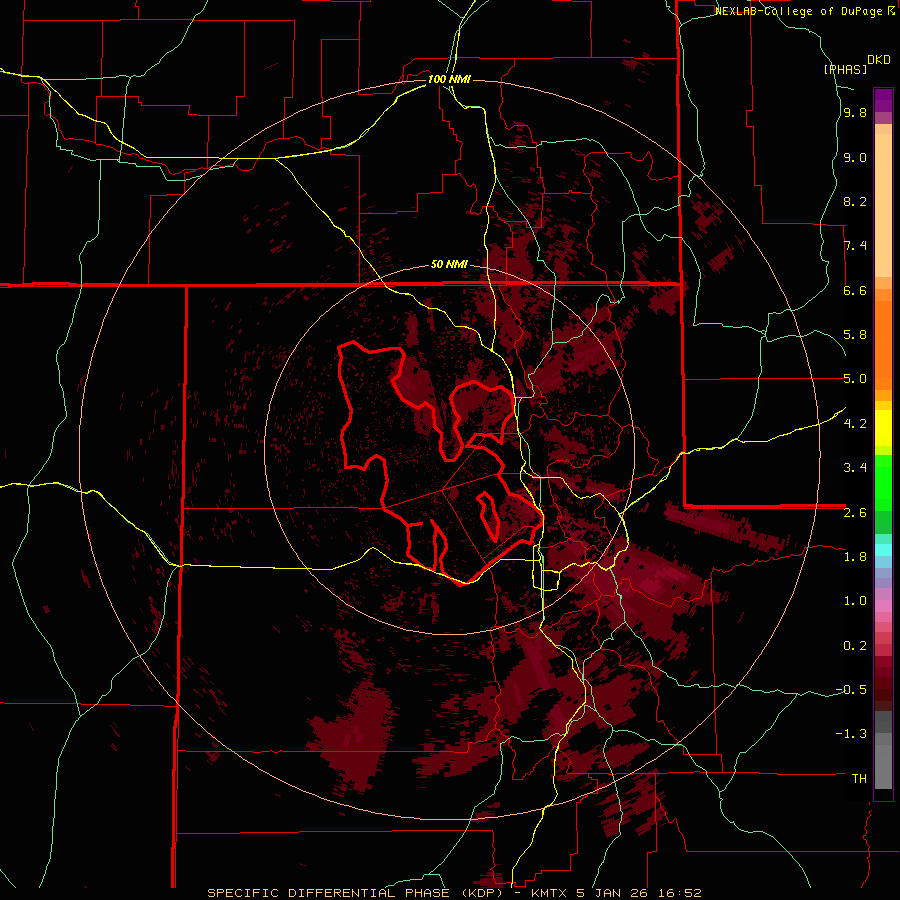Click the 6.6 value on the scale

[x=855, y=290]
